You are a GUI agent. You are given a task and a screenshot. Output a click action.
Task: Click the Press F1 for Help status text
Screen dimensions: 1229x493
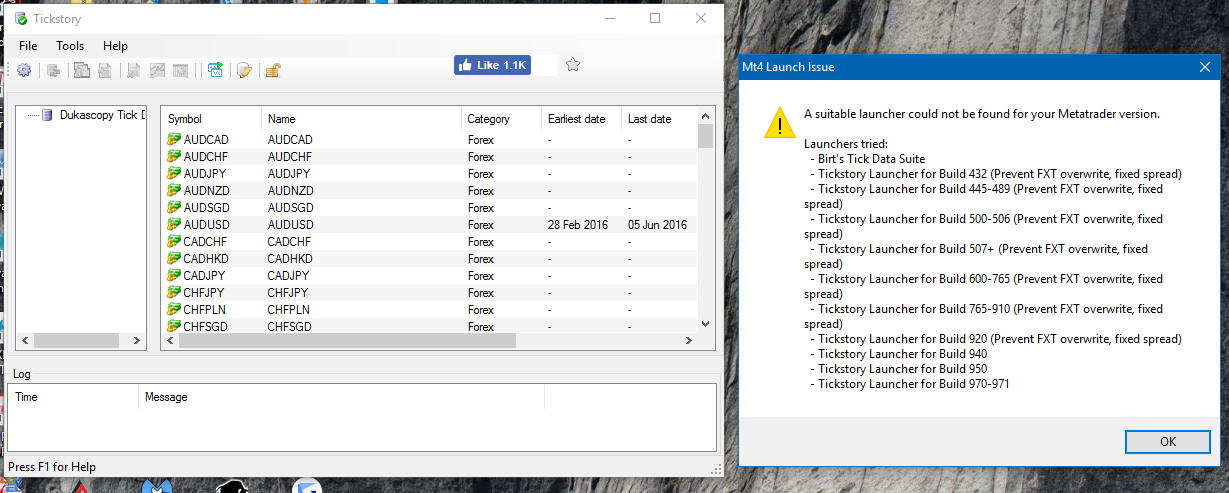[52, 467]
